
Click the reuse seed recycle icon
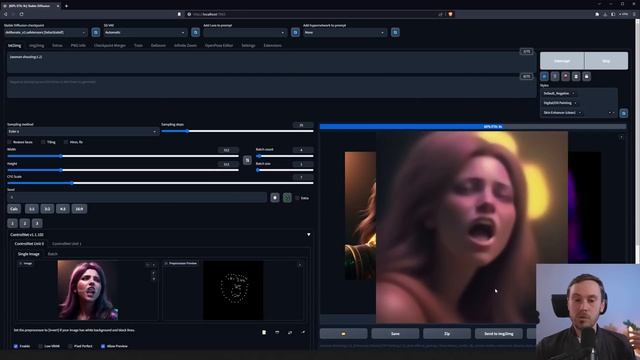[x=287, y=198]
